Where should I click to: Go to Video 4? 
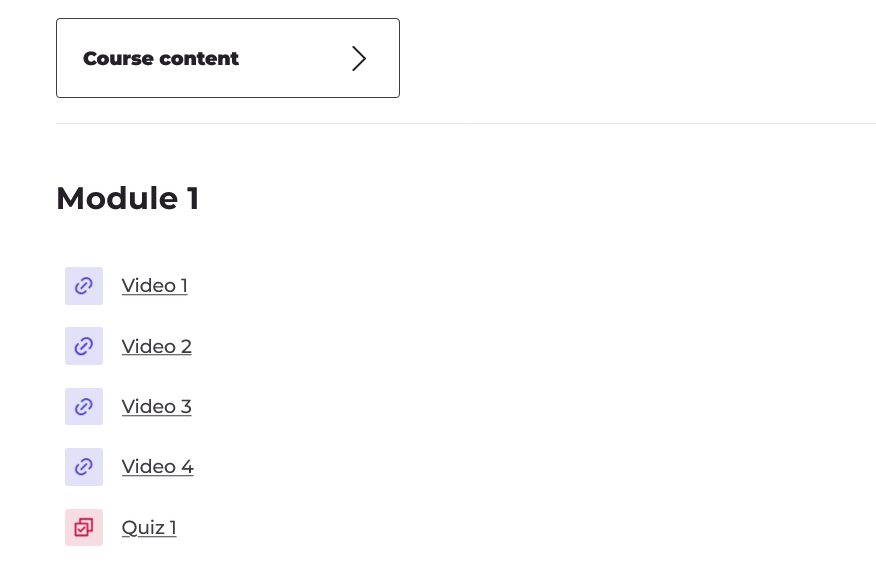tap(157, 466)
